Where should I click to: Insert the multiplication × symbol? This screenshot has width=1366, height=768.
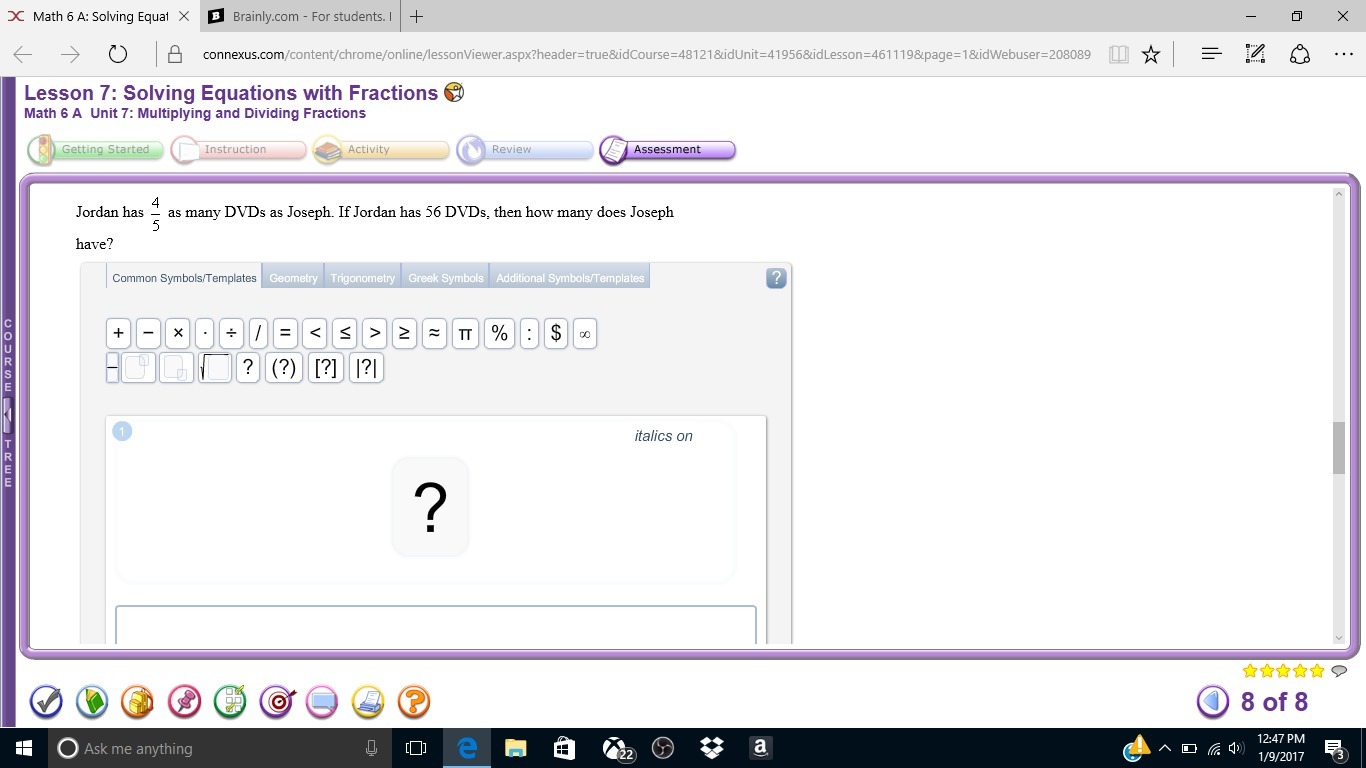pos(178,333)
